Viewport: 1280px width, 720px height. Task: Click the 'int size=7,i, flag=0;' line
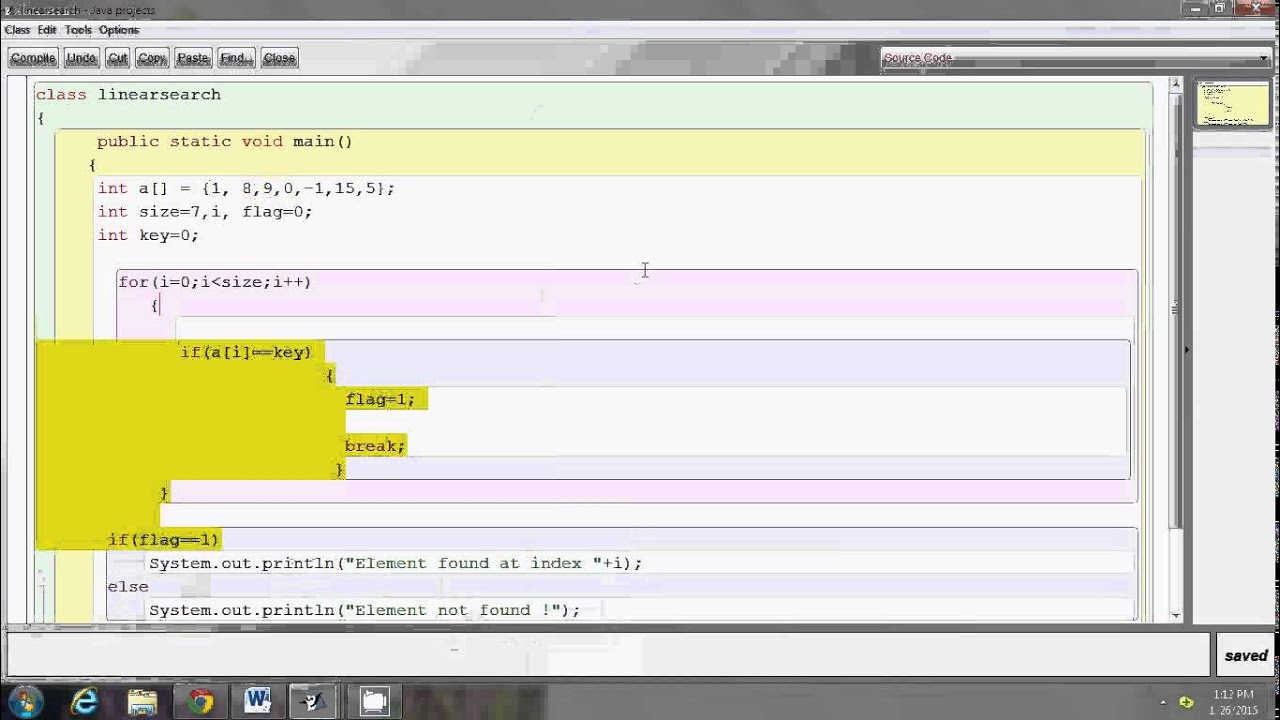pos(205,212)
